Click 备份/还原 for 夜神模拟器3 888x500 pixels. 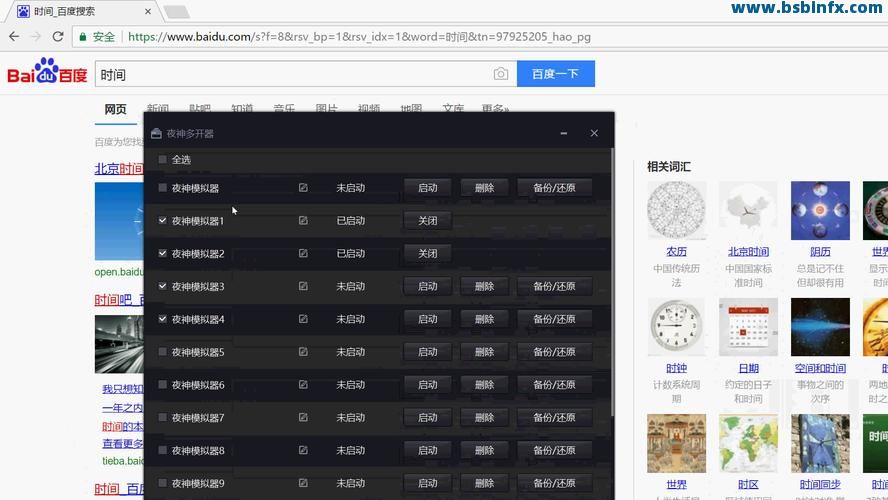click(x=554, y=286)
